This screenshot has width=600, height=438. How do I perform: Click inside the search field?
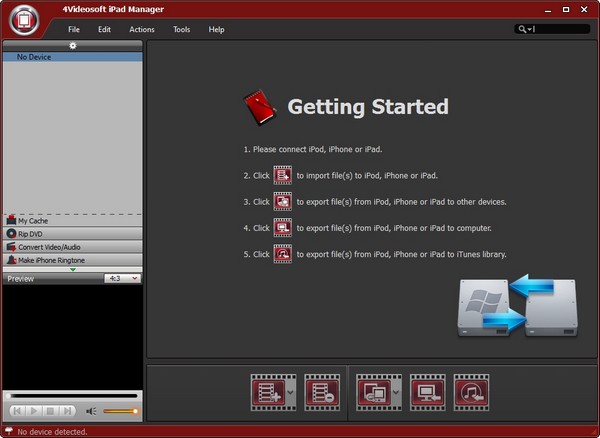point(560,30)
